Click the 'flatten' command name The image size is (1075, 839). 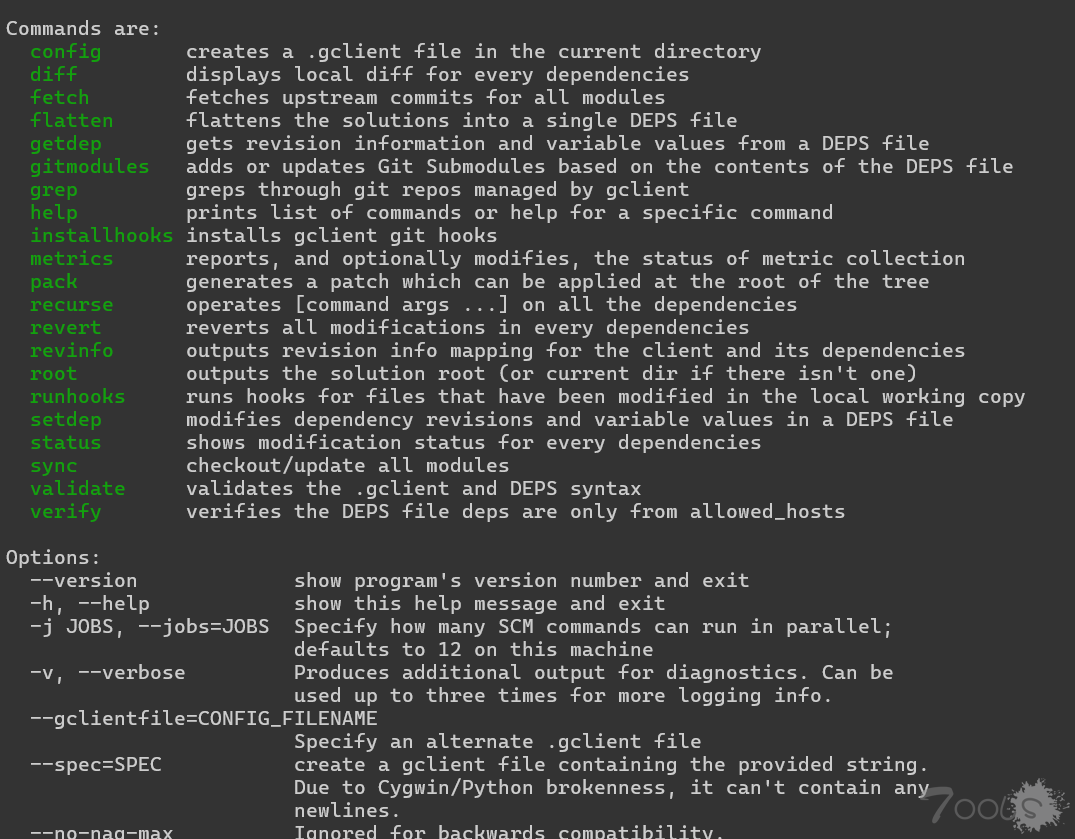coord(71,120)
